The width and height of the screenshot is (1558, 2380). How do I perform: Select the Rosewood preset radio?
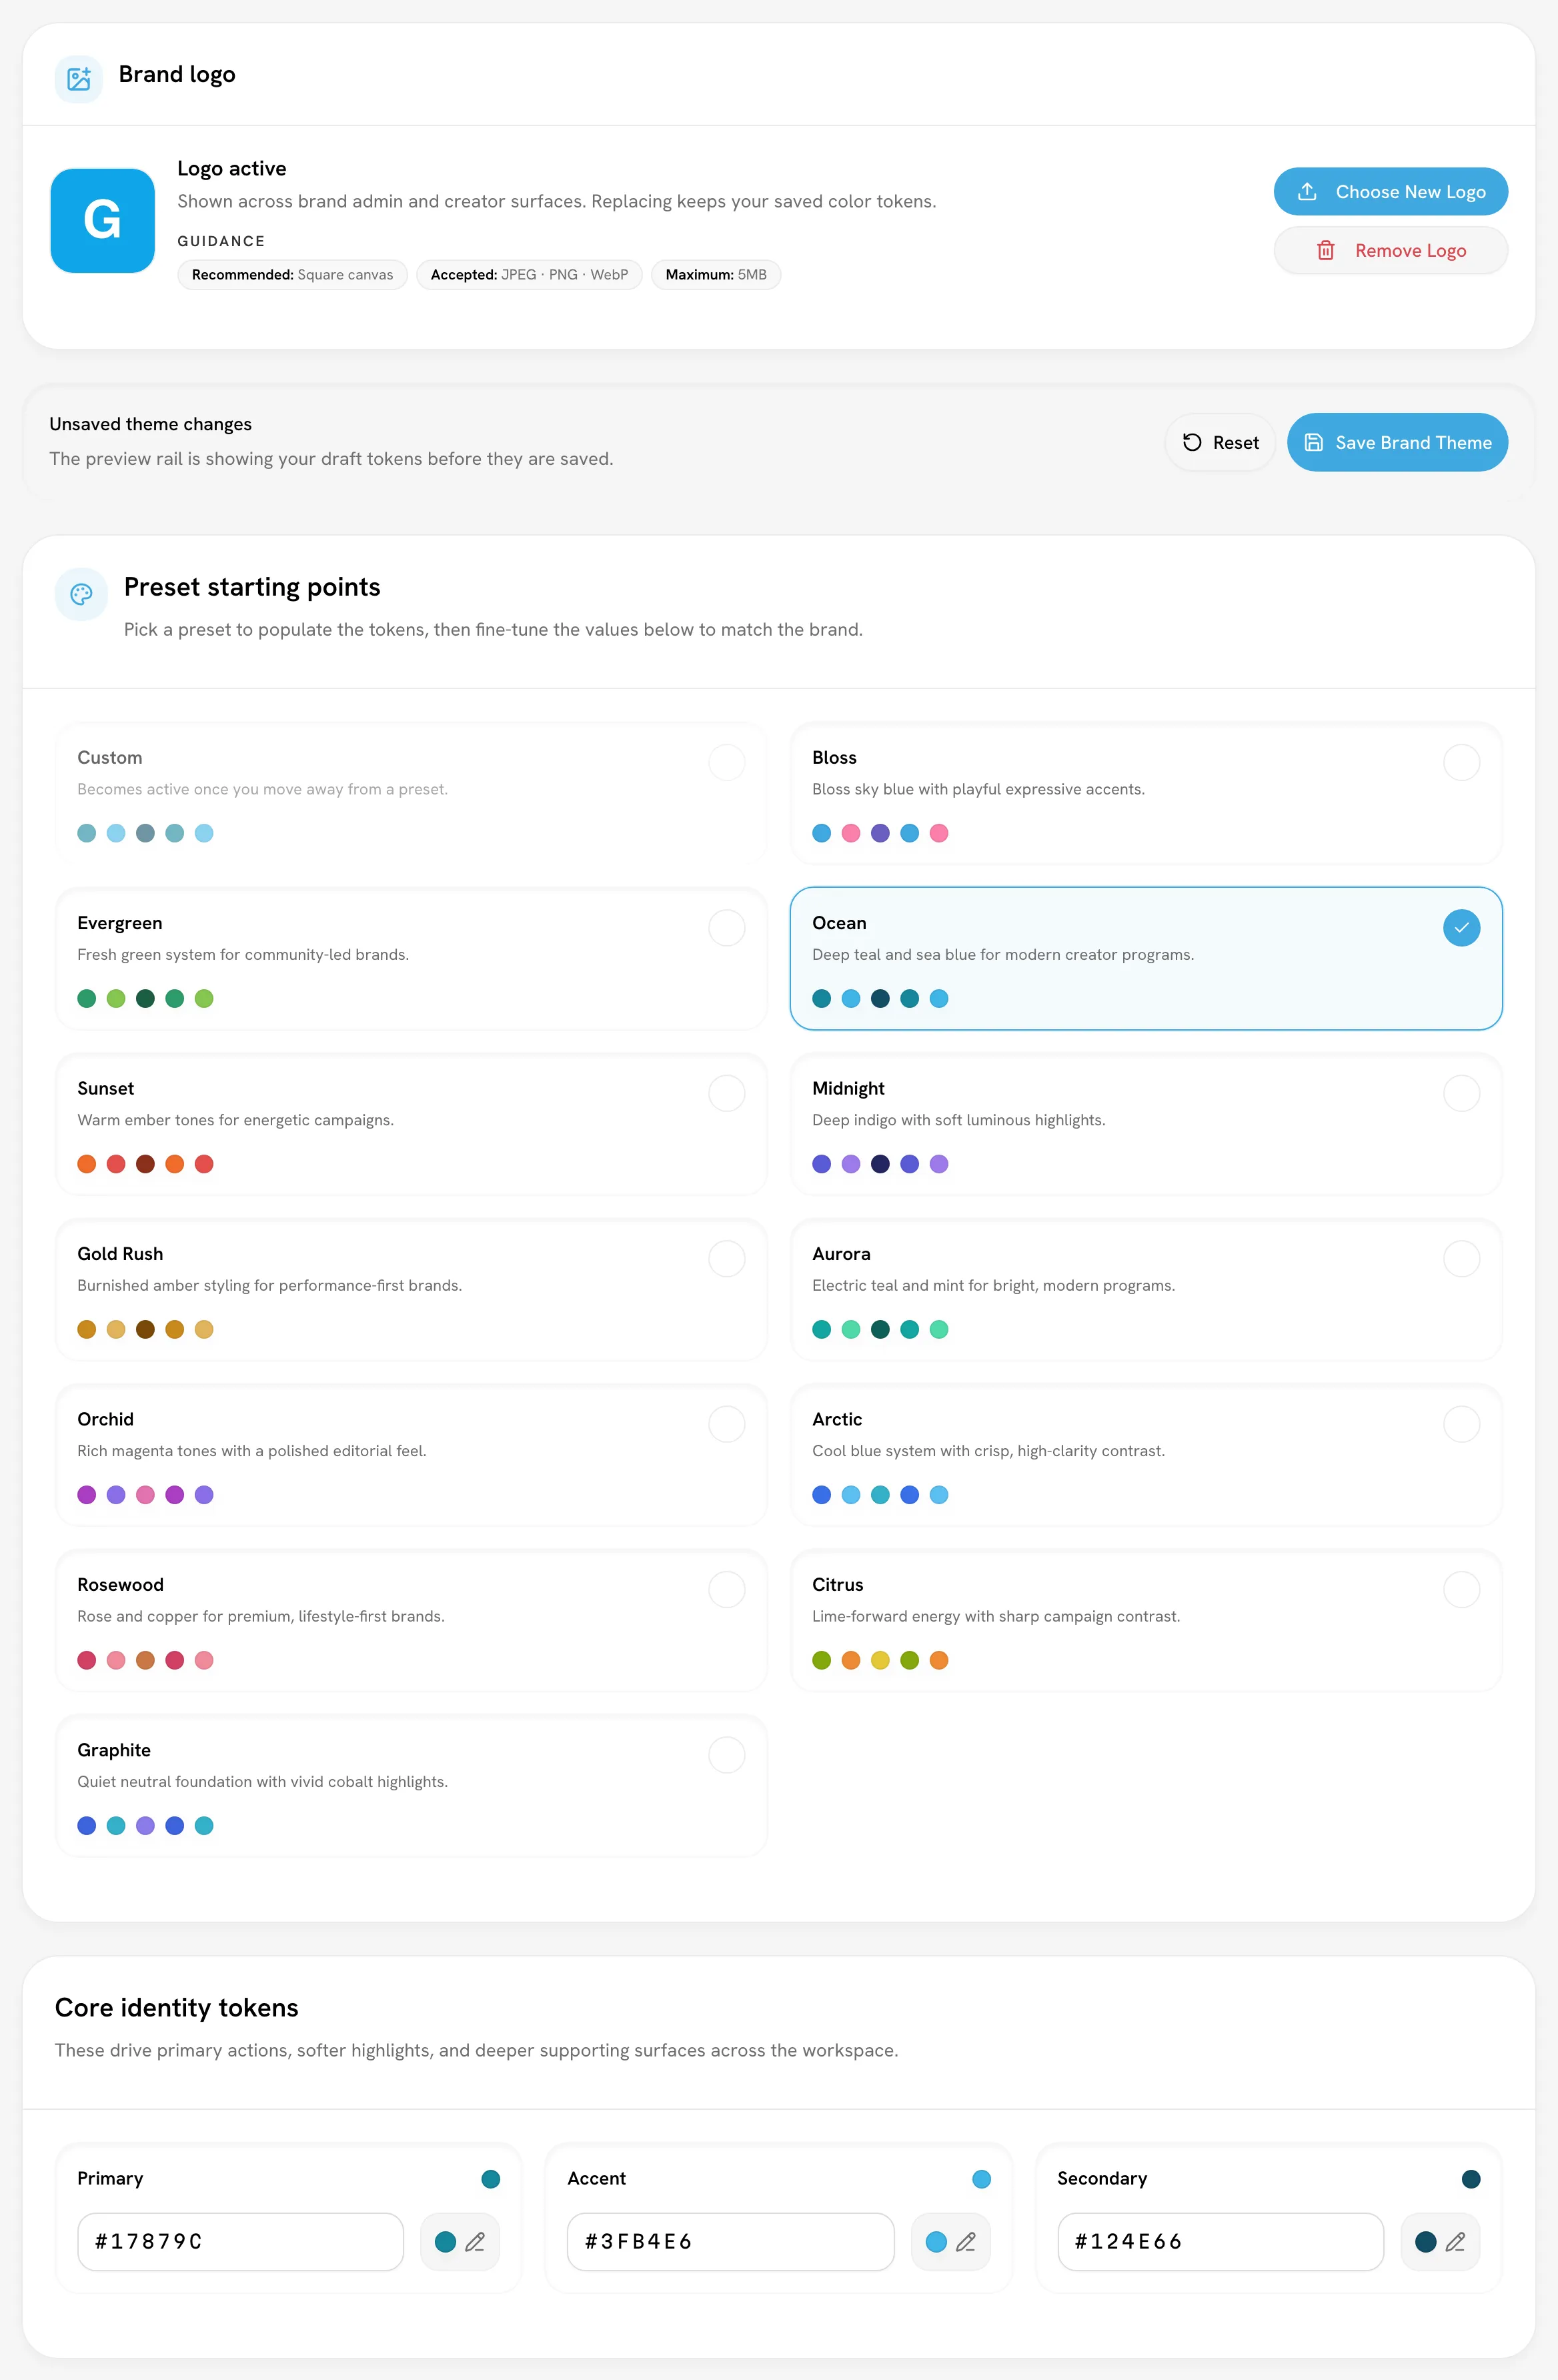click(x=727, y=1589)
